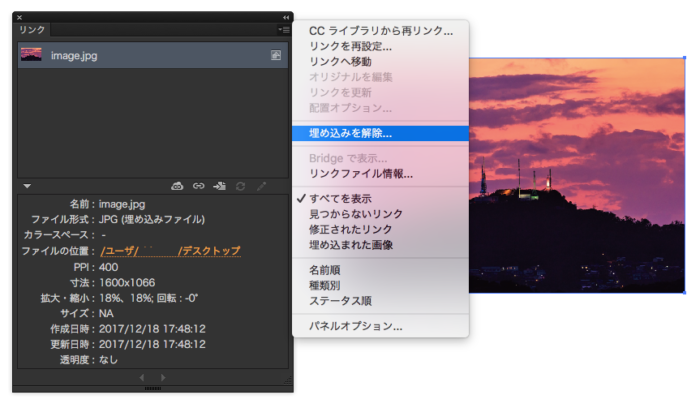This screenshot has width=700, height=408.
Task: Select the リンク panel tab
Action: tap(32, 30)
